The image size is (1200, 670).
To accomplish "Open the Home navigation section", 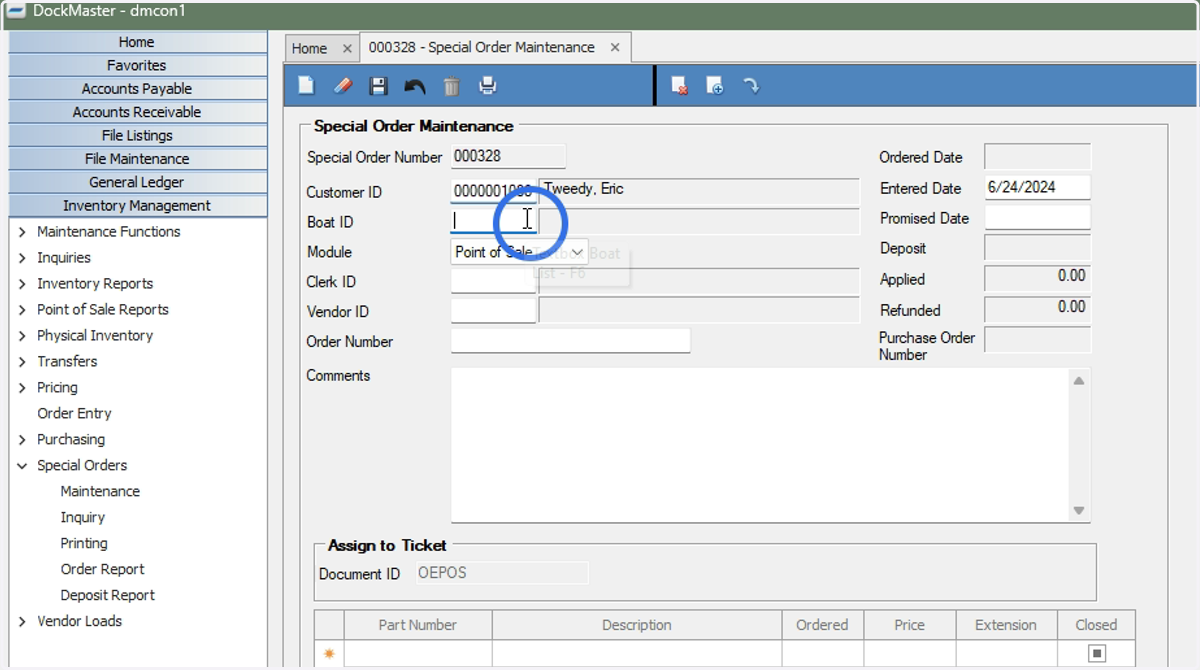I will (137, 42).
